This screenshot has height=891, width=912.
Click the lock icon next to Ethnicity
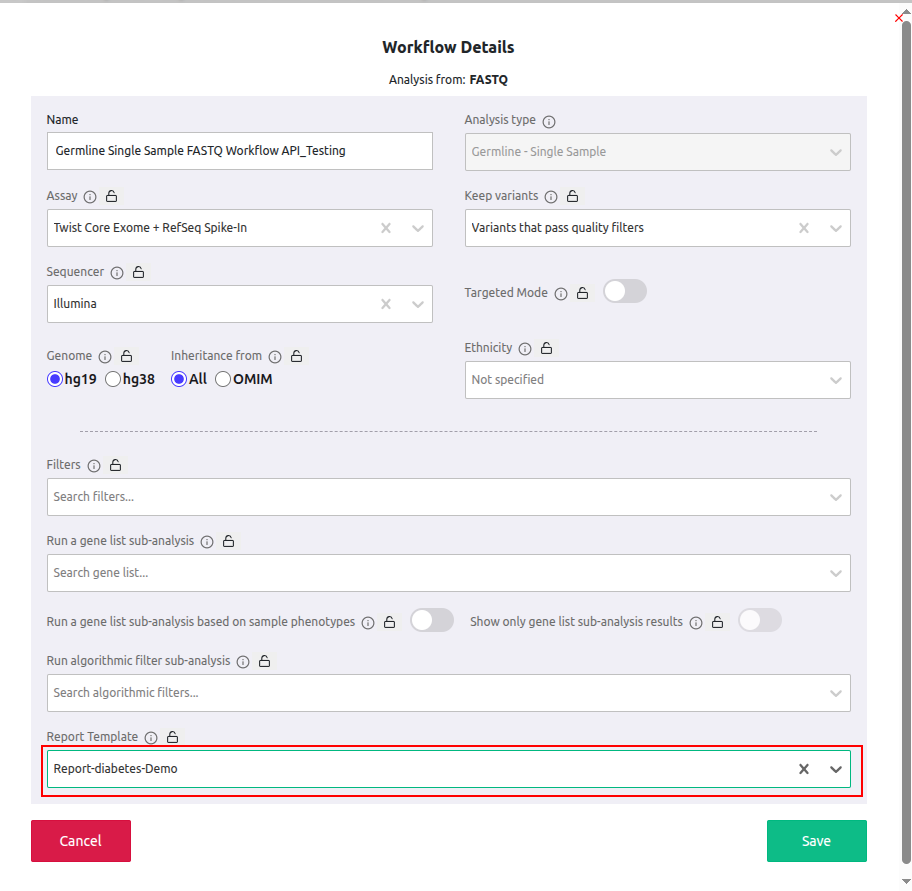(x=546, y=349)
